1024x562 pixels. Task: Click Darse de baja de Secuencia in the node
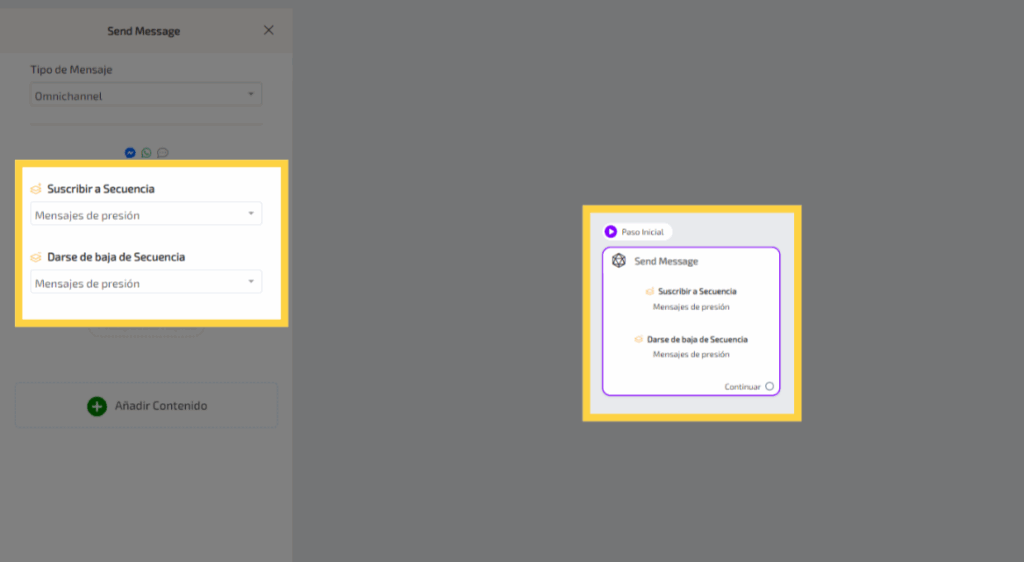tap(697, 339)
